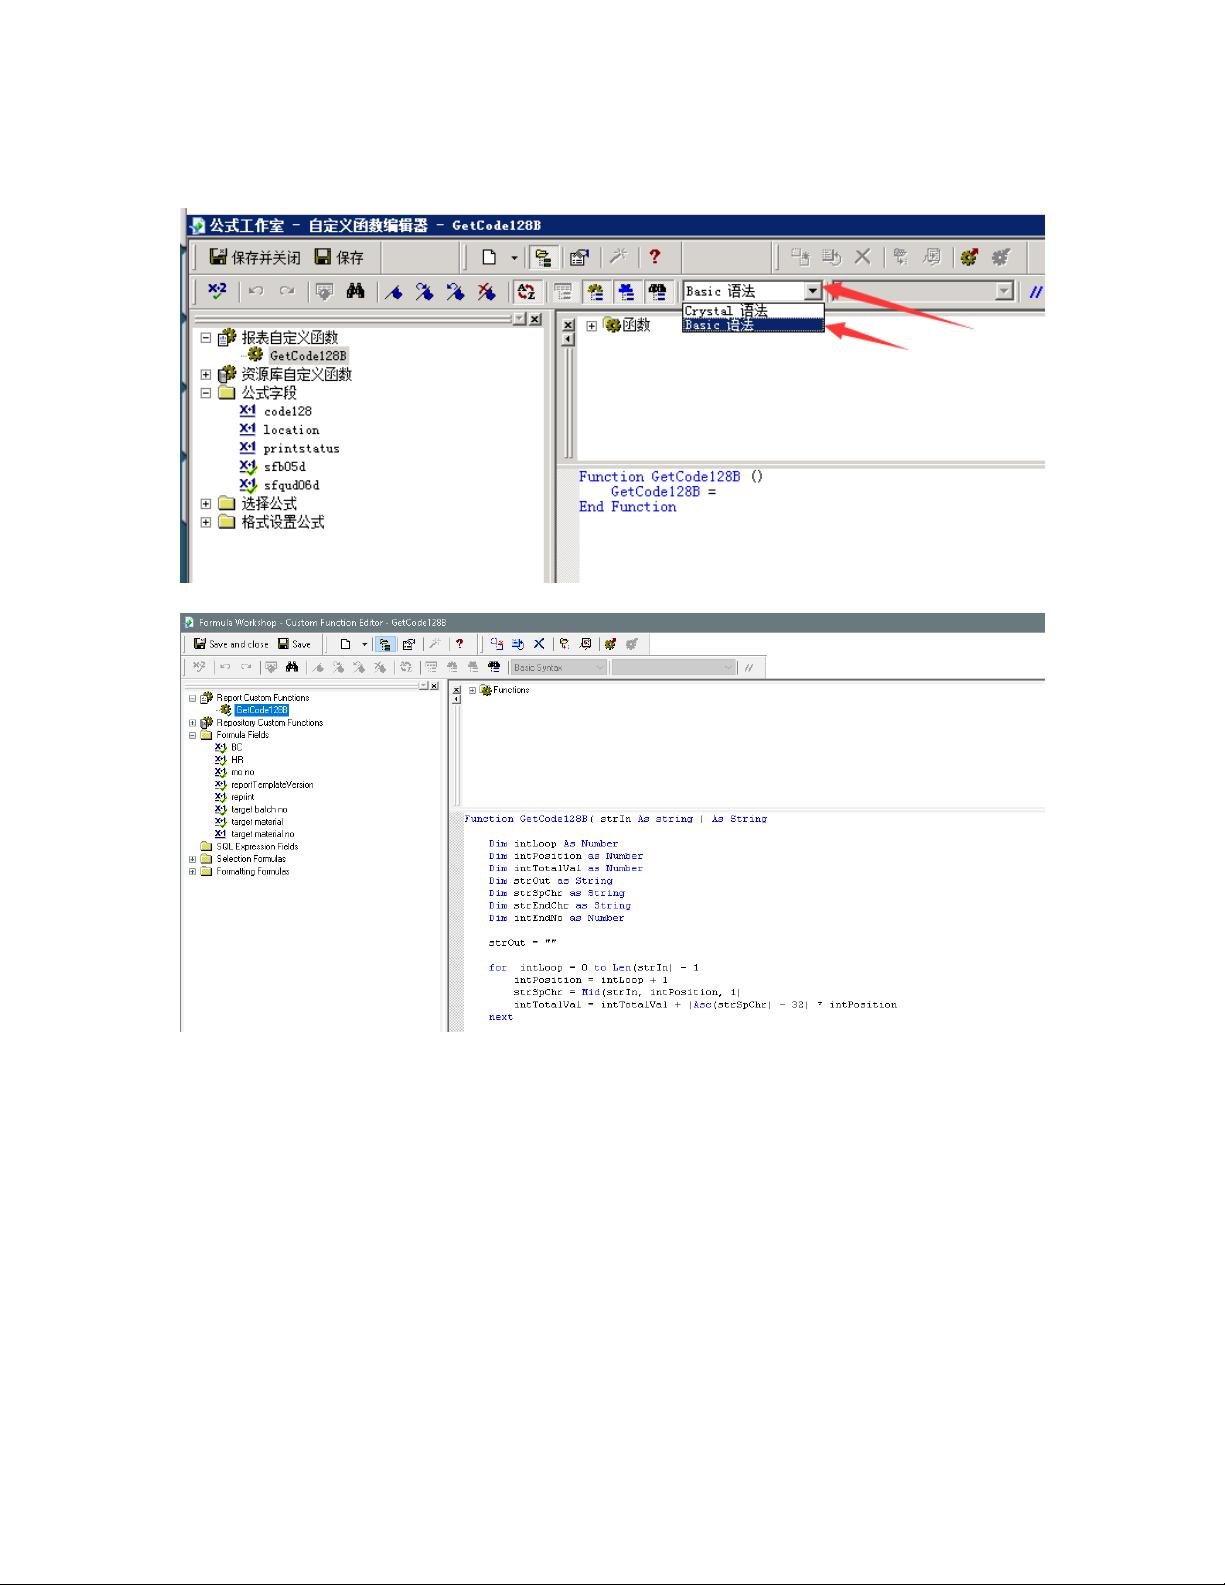The image size is (1225, 1585).
Task: Select reportTemplateVersion formula field
Action: (x=272, y=785)
